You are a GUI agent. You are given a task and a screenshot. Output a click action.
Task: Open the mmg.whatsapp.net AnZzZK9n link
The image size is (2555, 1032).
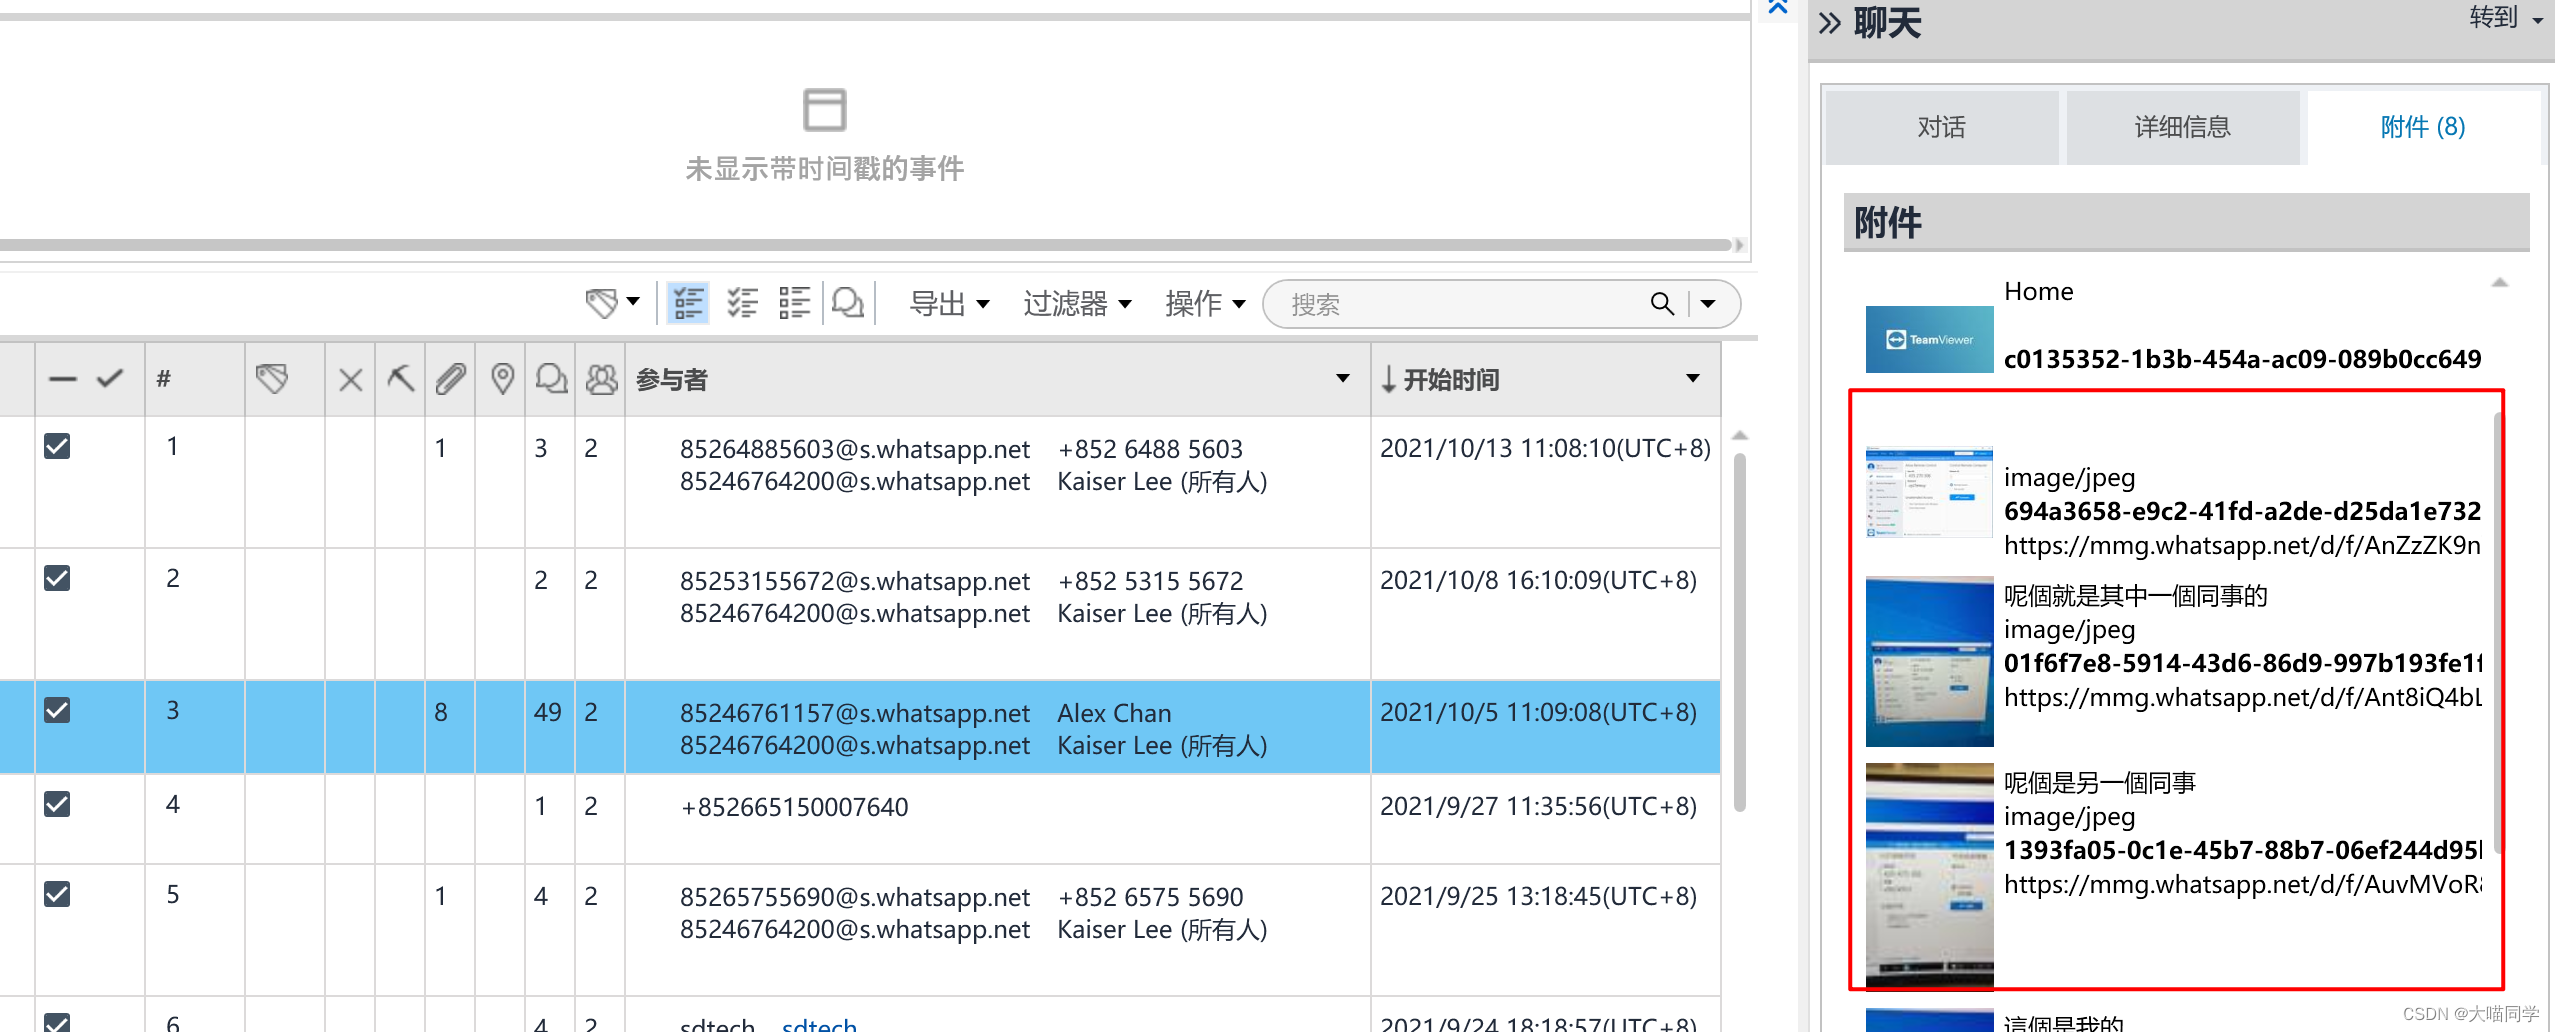click(2243, 545)
